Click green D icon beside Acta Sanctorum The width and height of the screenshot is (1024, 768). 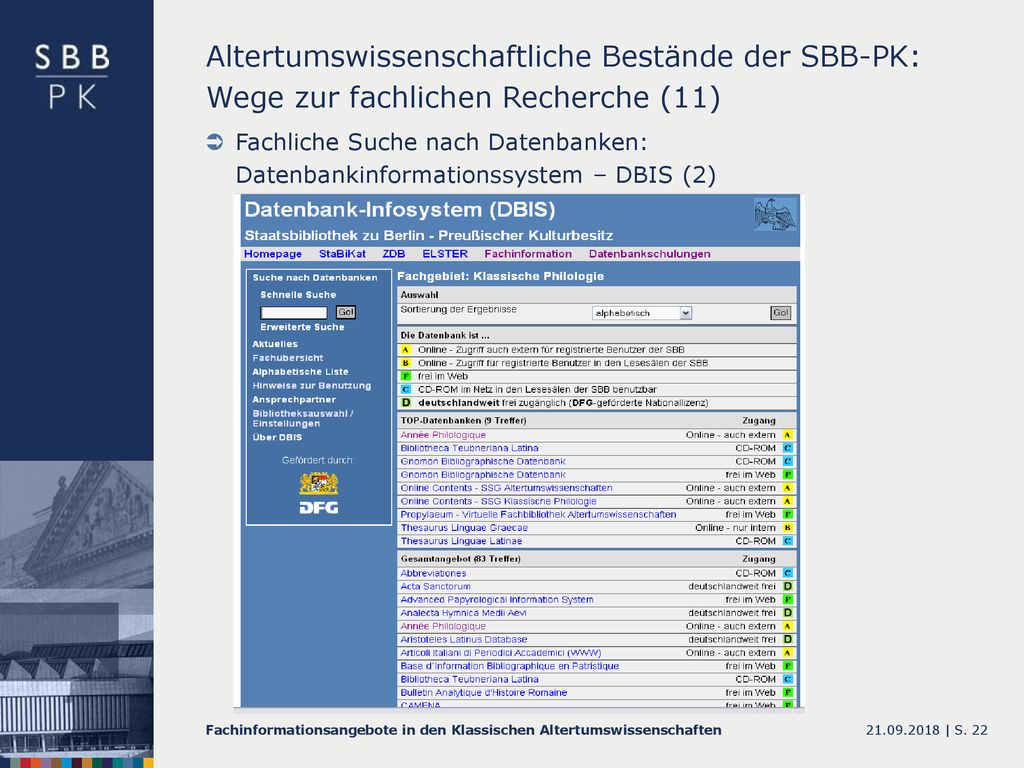pos(788,586)
